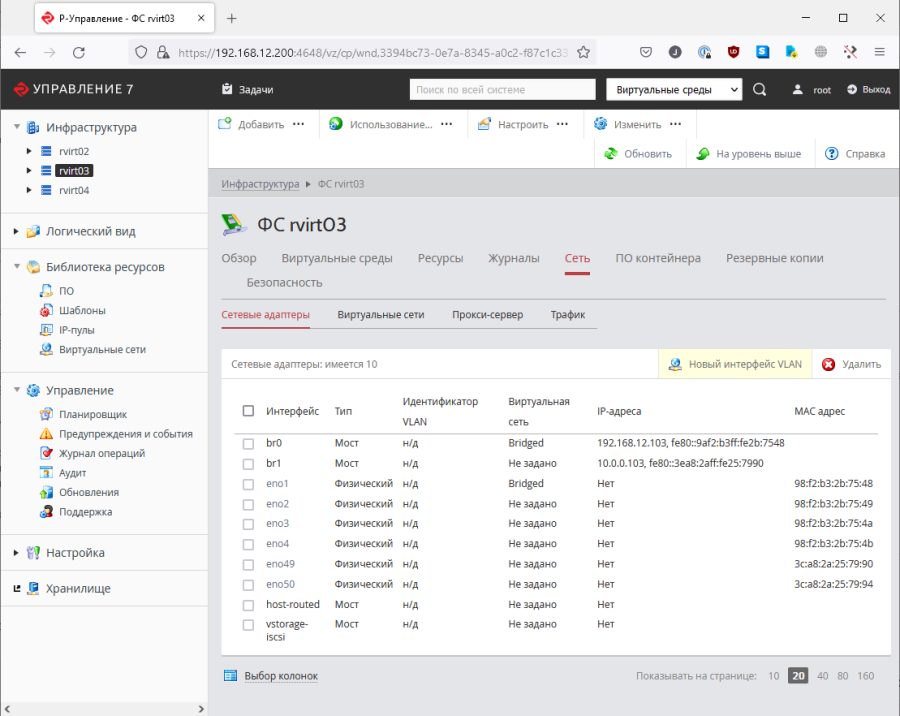
Task: Click the Шаблоны icon in library
Action: pyautogui.click(x=46, y=311)
